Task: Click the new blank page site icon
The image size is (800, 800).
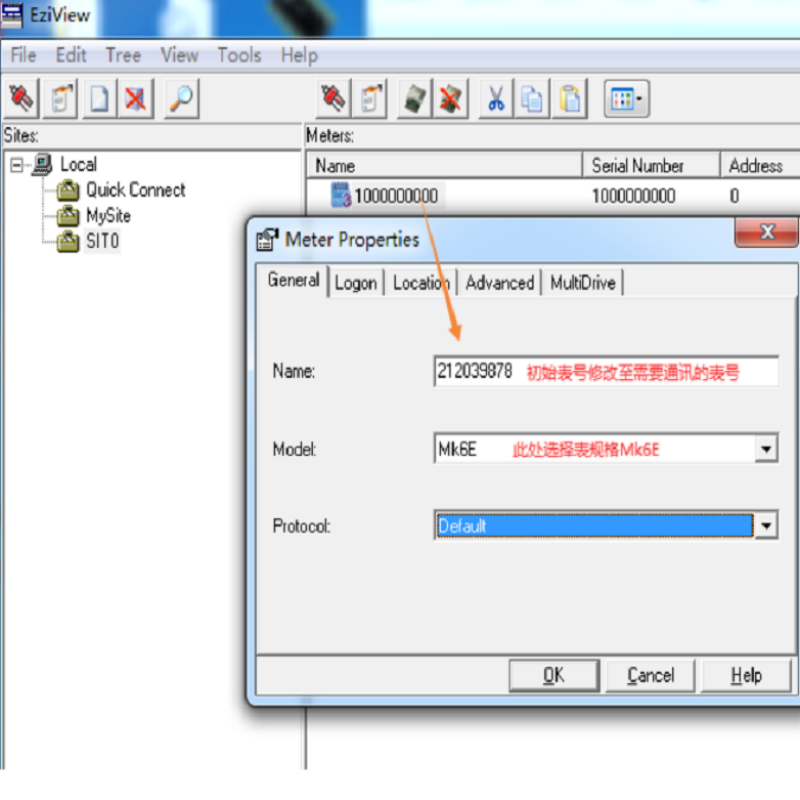Action: pos(99,98)
